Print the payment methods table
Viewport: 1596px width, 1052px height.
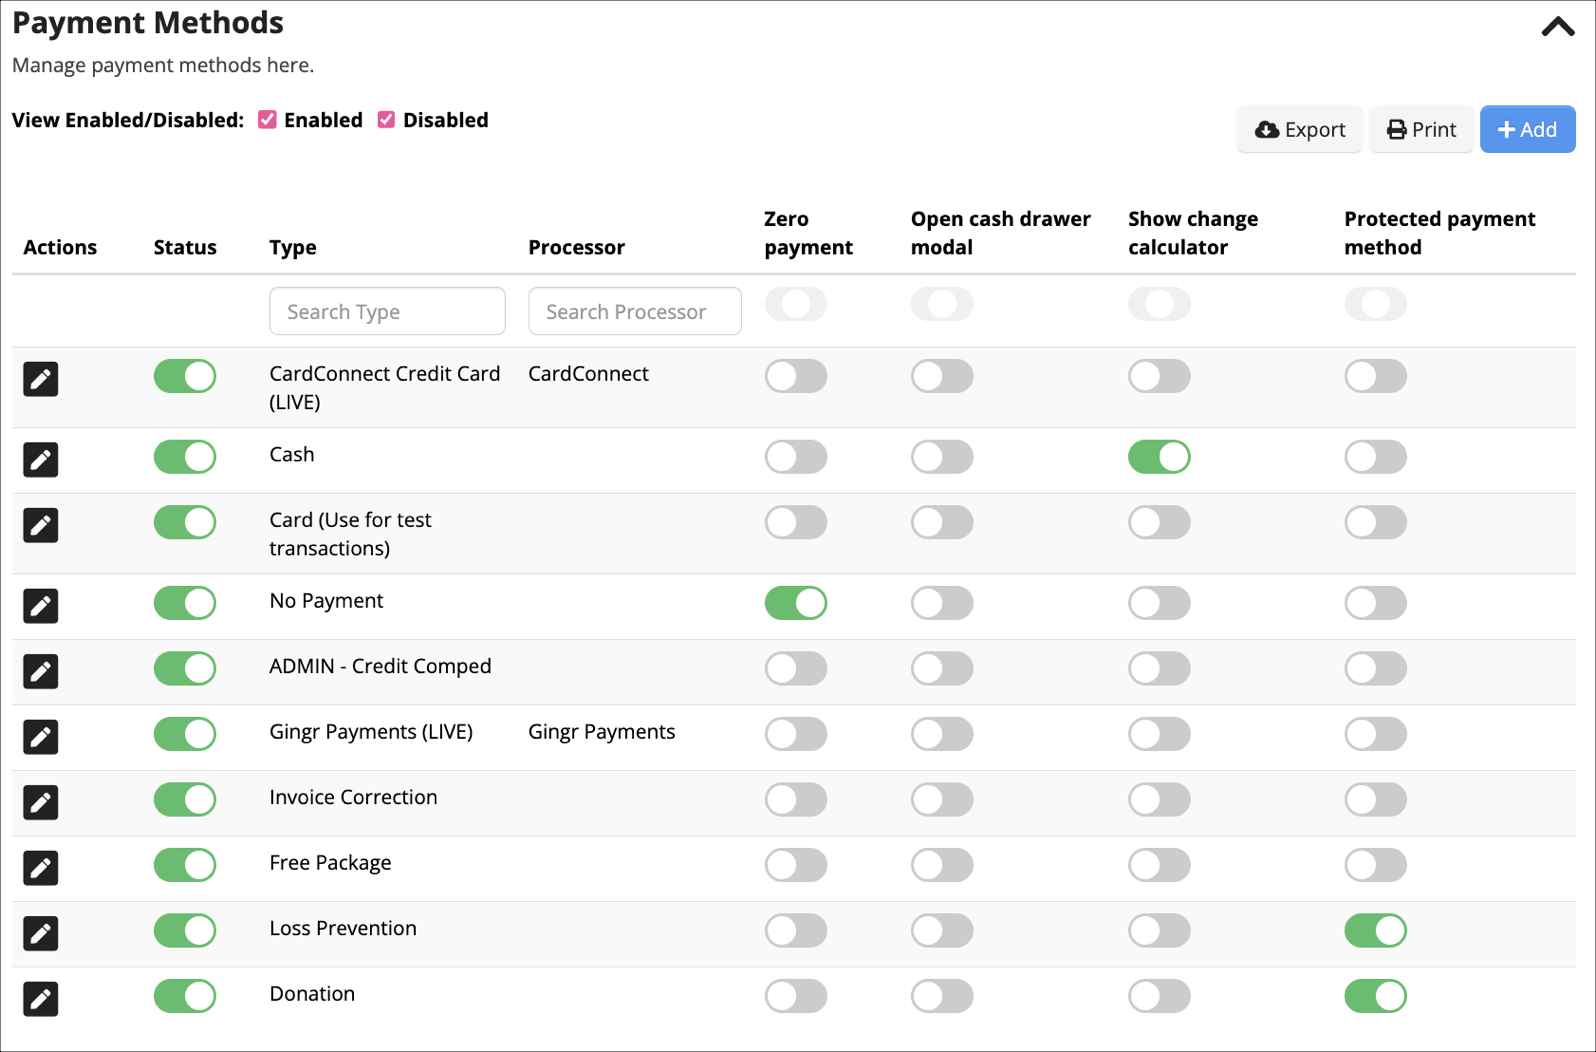[1421, 129]
